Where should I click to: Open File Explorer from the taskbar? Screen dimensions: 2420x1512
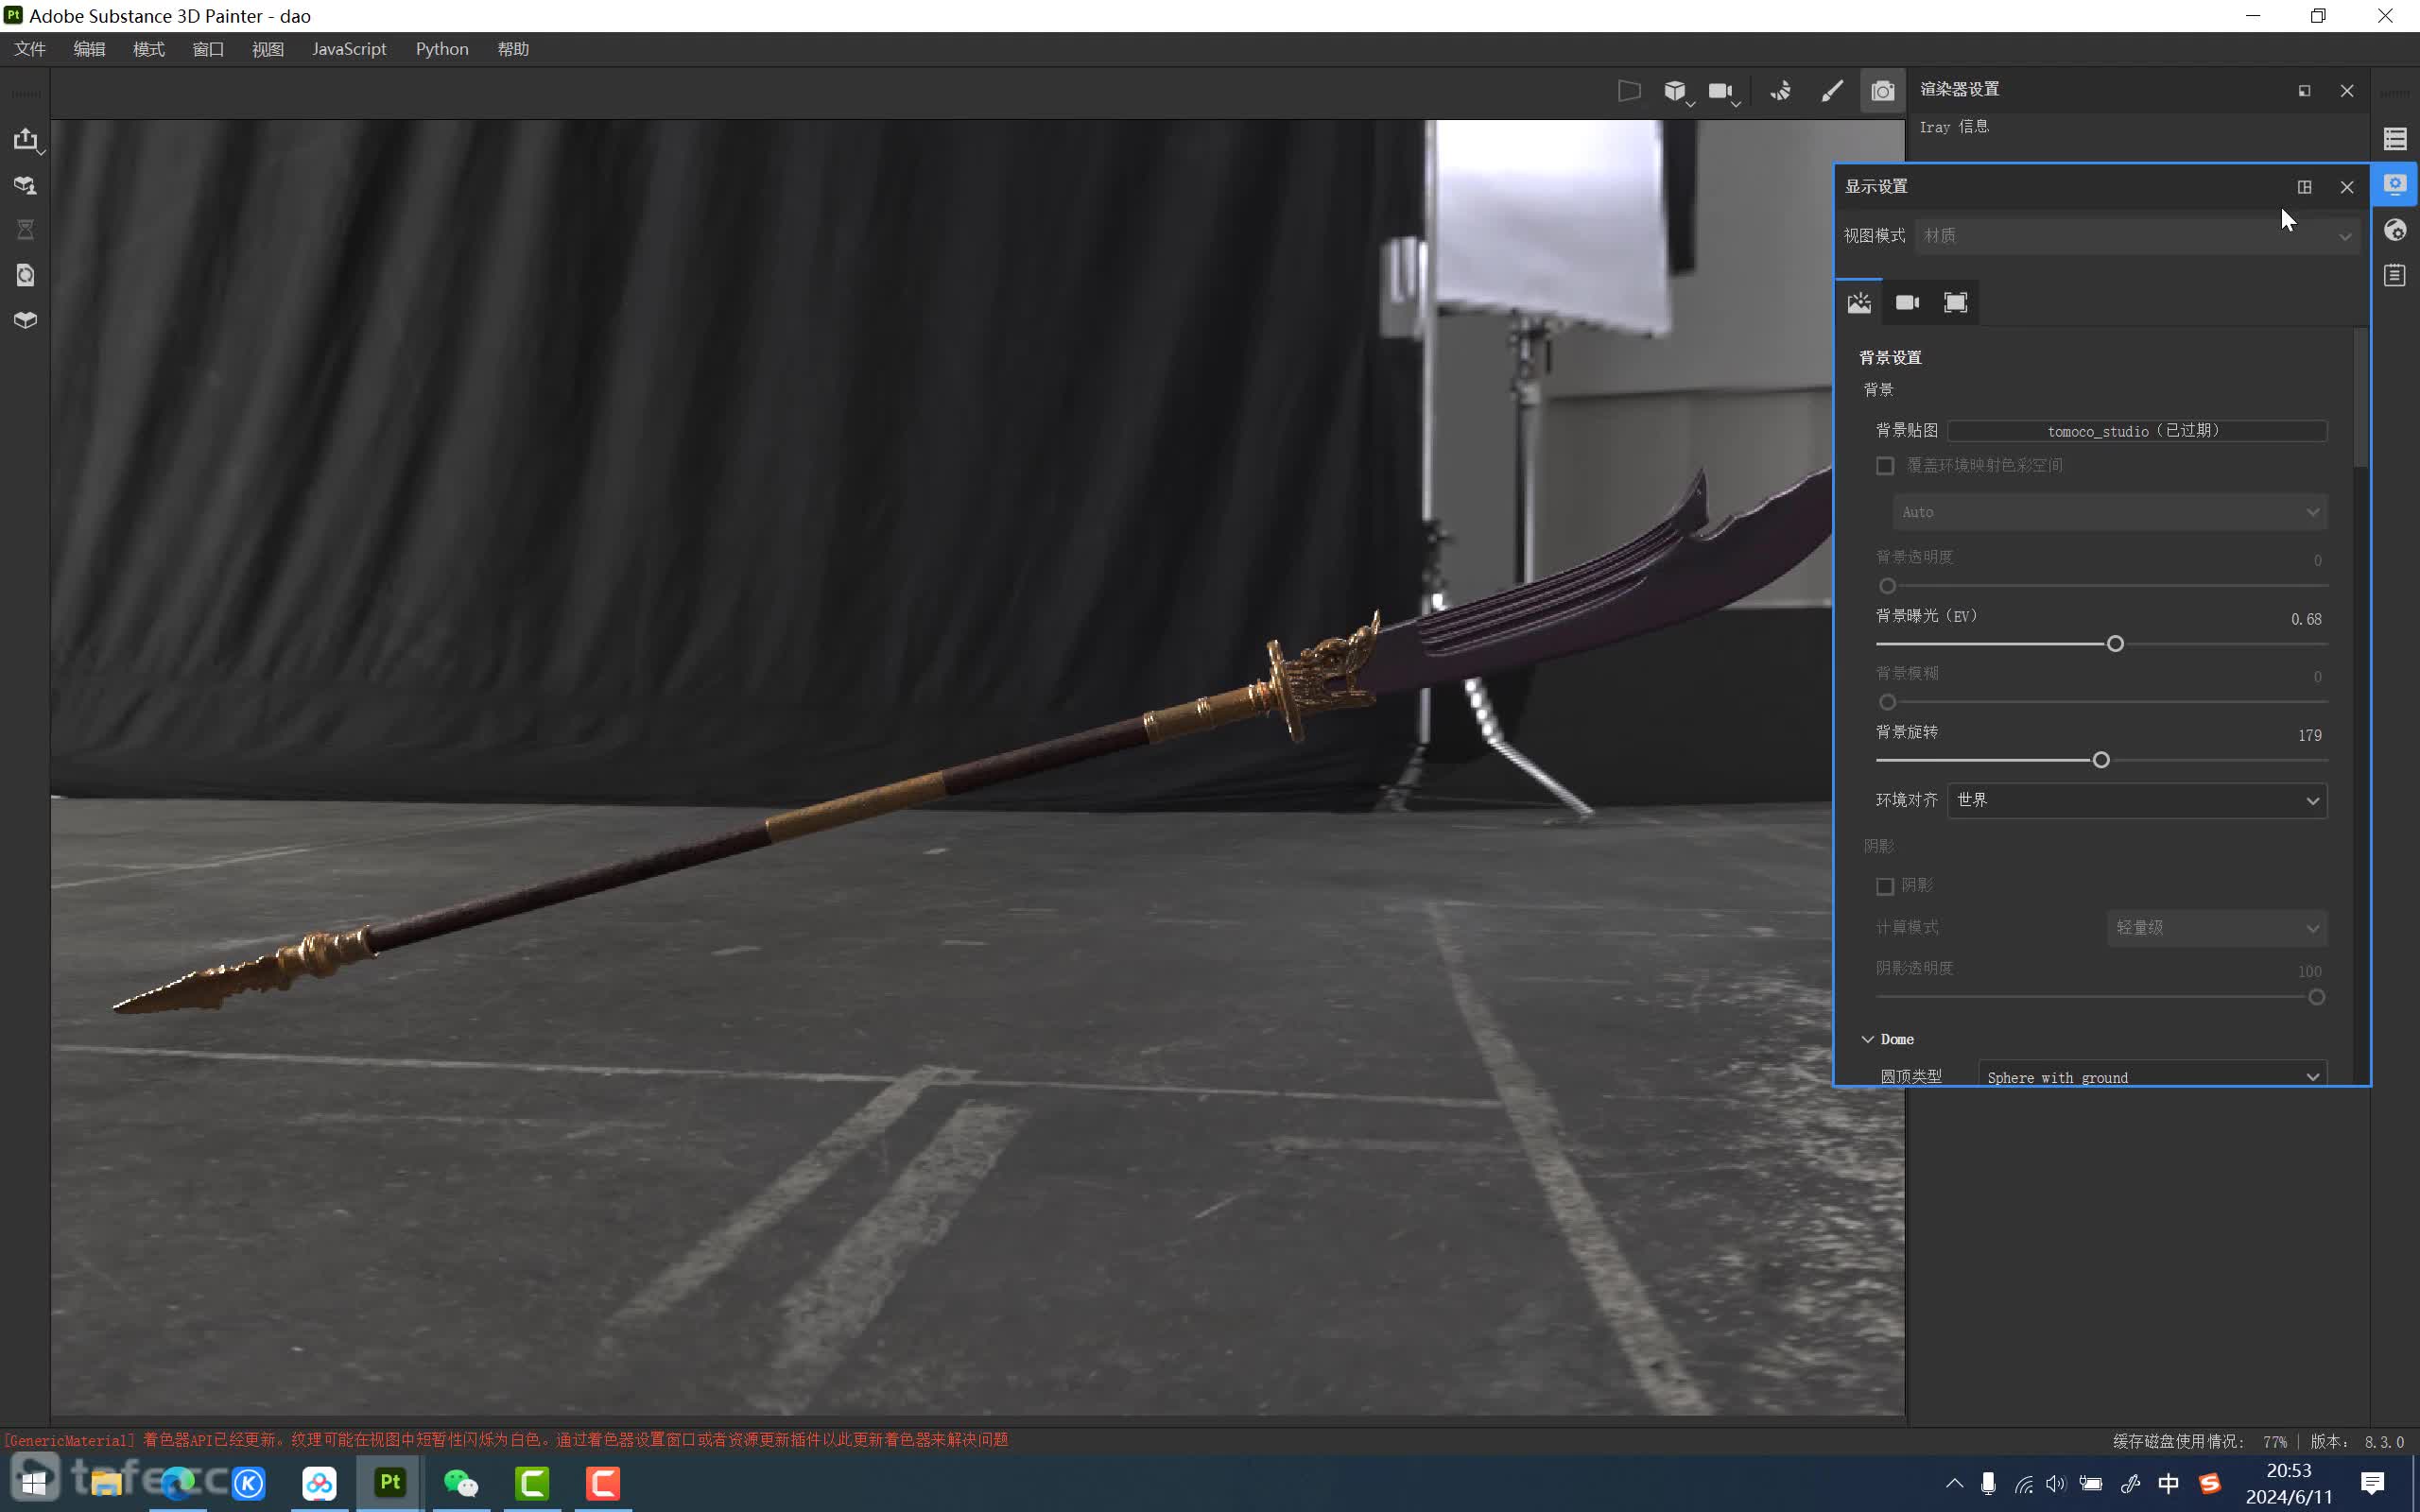106,1482
